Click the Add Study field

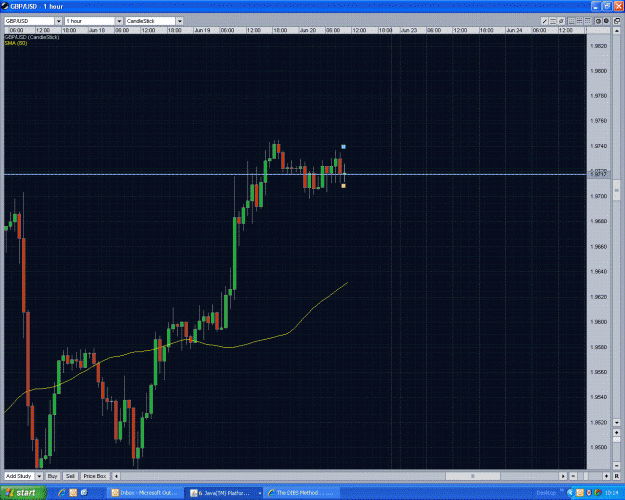[x=20, y=476]
